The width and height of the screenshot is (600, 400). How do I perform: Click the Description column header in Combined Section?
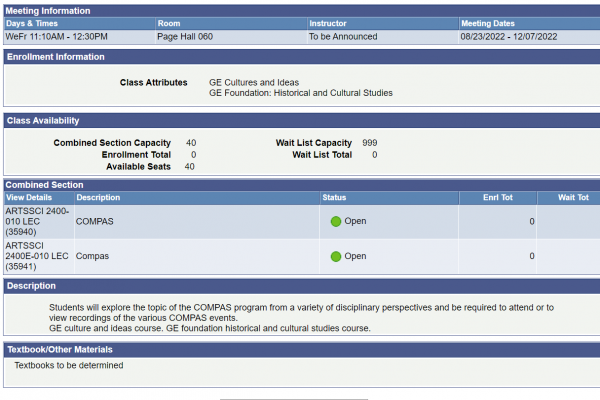tap(197, 198)
